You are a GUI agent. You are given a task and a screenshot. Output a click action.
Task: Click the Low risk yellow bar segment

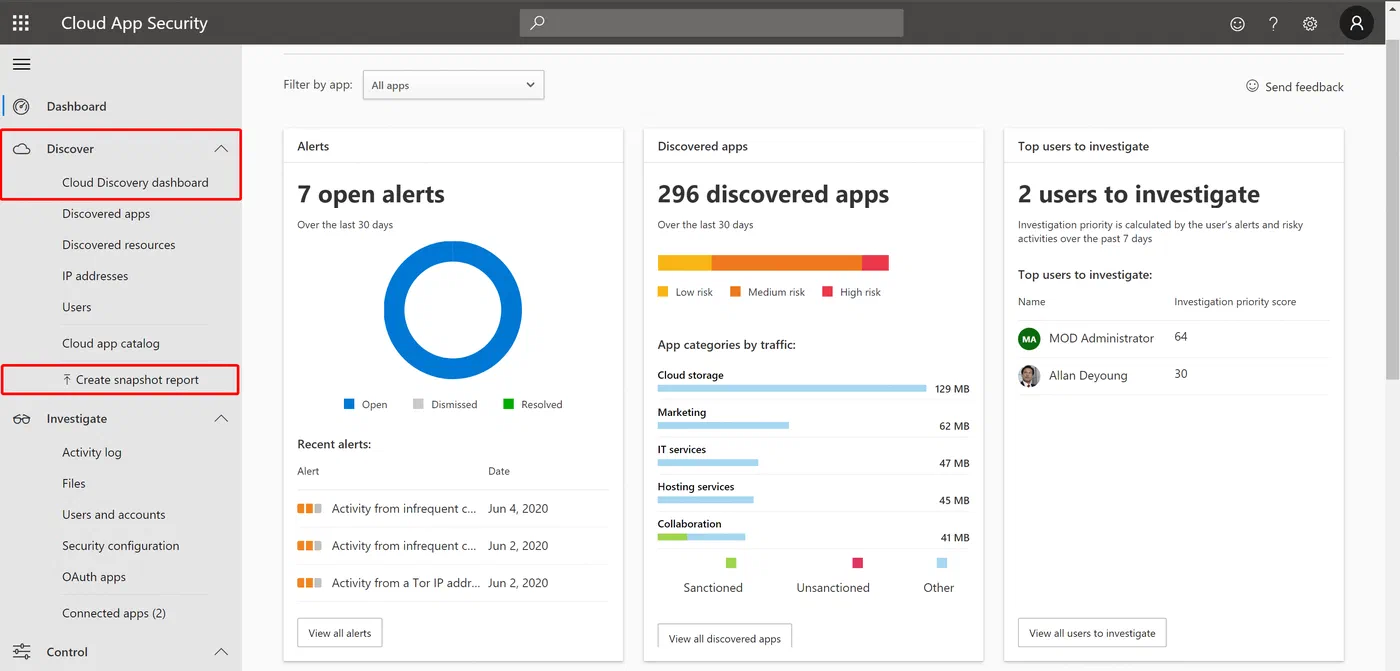[684, 263]
